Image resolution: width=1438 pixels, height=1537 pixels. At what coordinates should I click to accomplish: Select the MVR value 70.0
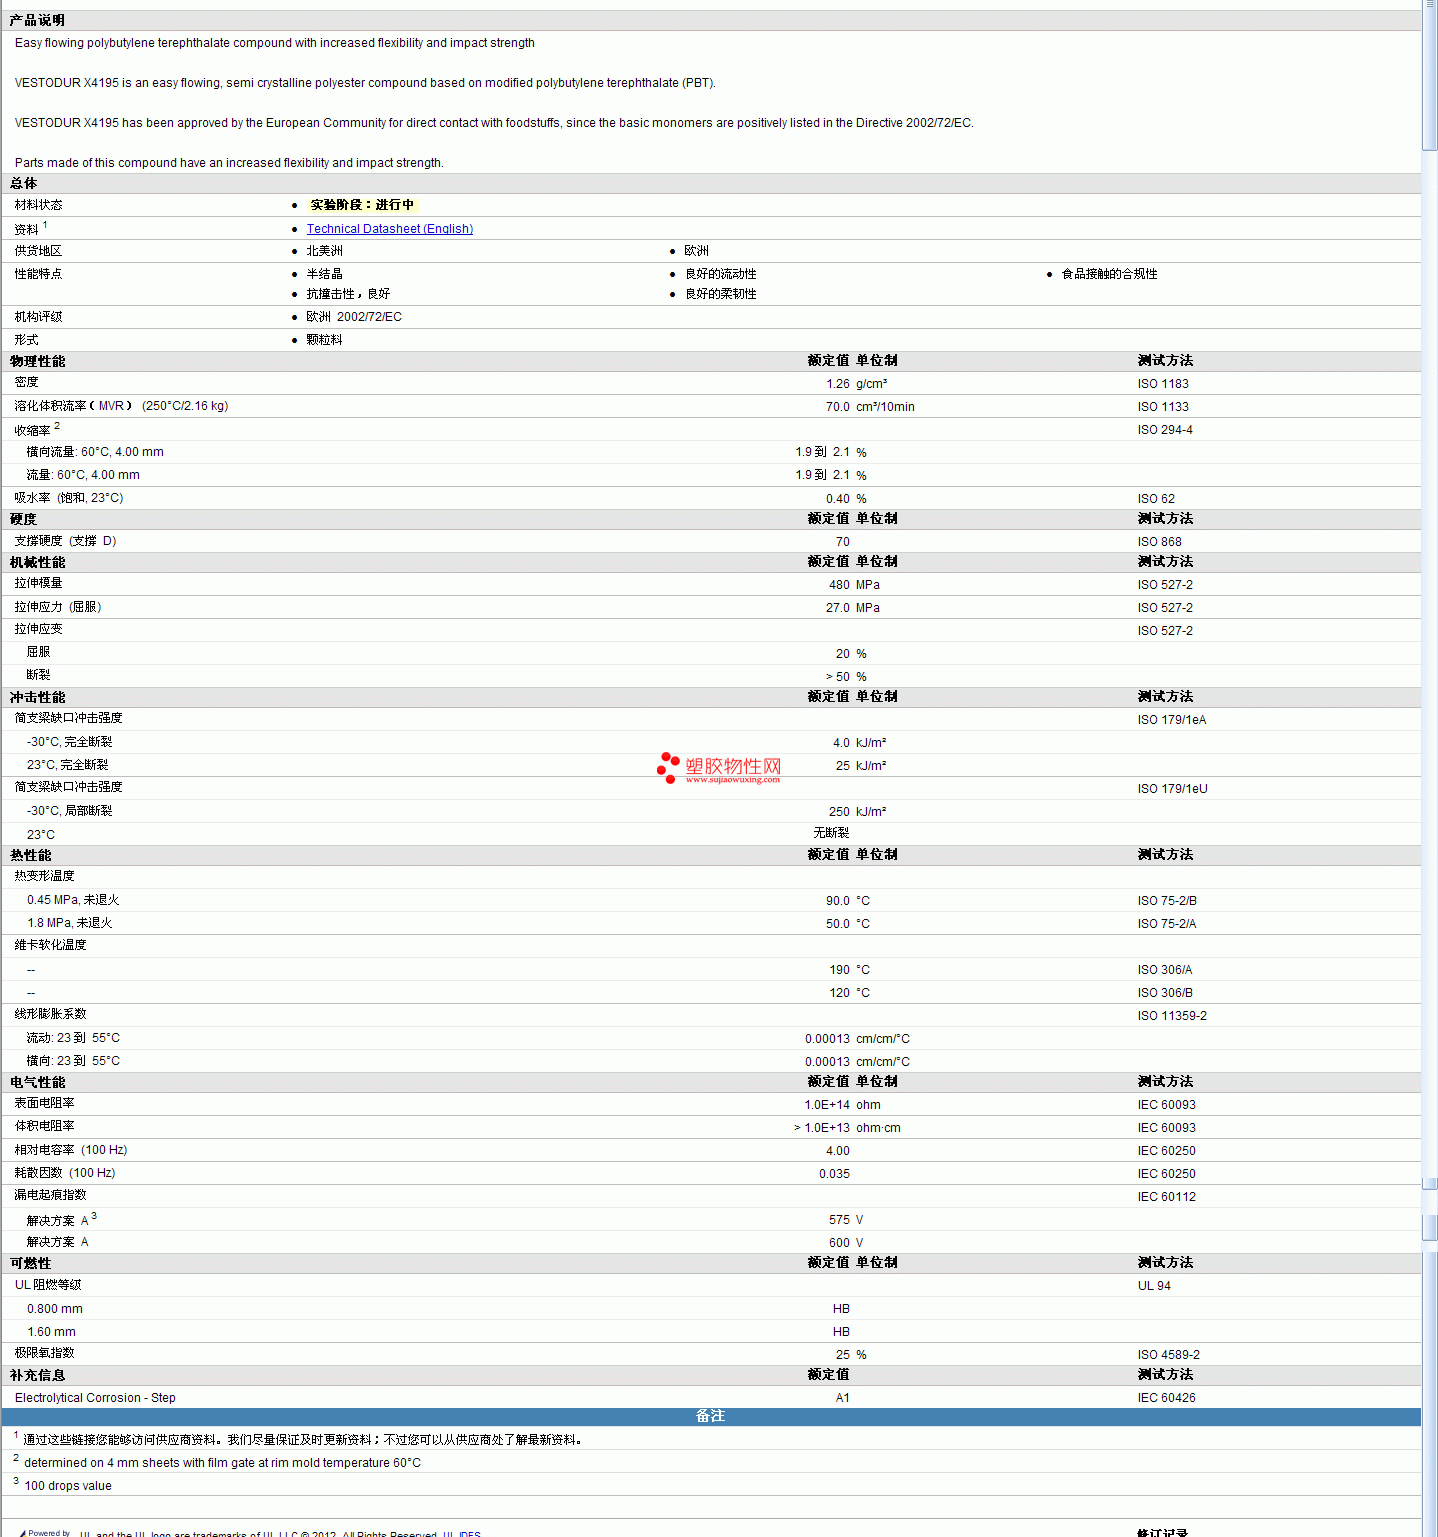(x=838, y=407)
